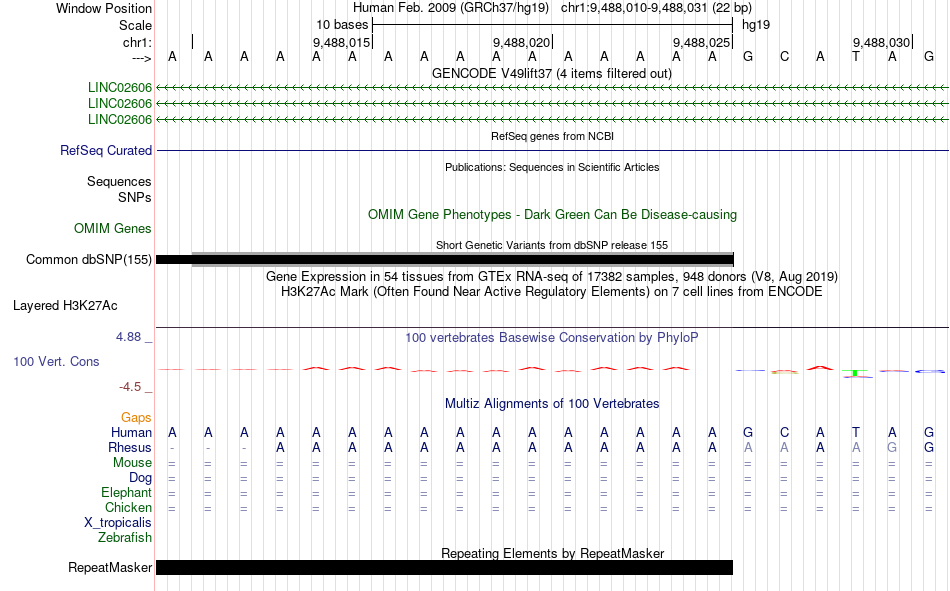Viewport: 950px width, 591px height.
Task: Click RefSeq genes from NCBI title
Action: click(552, 136)
